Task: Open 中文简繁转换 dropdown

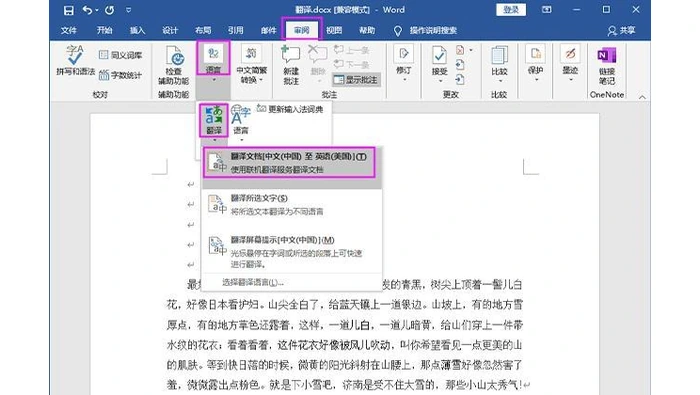Action: click(x=251, y=64)
